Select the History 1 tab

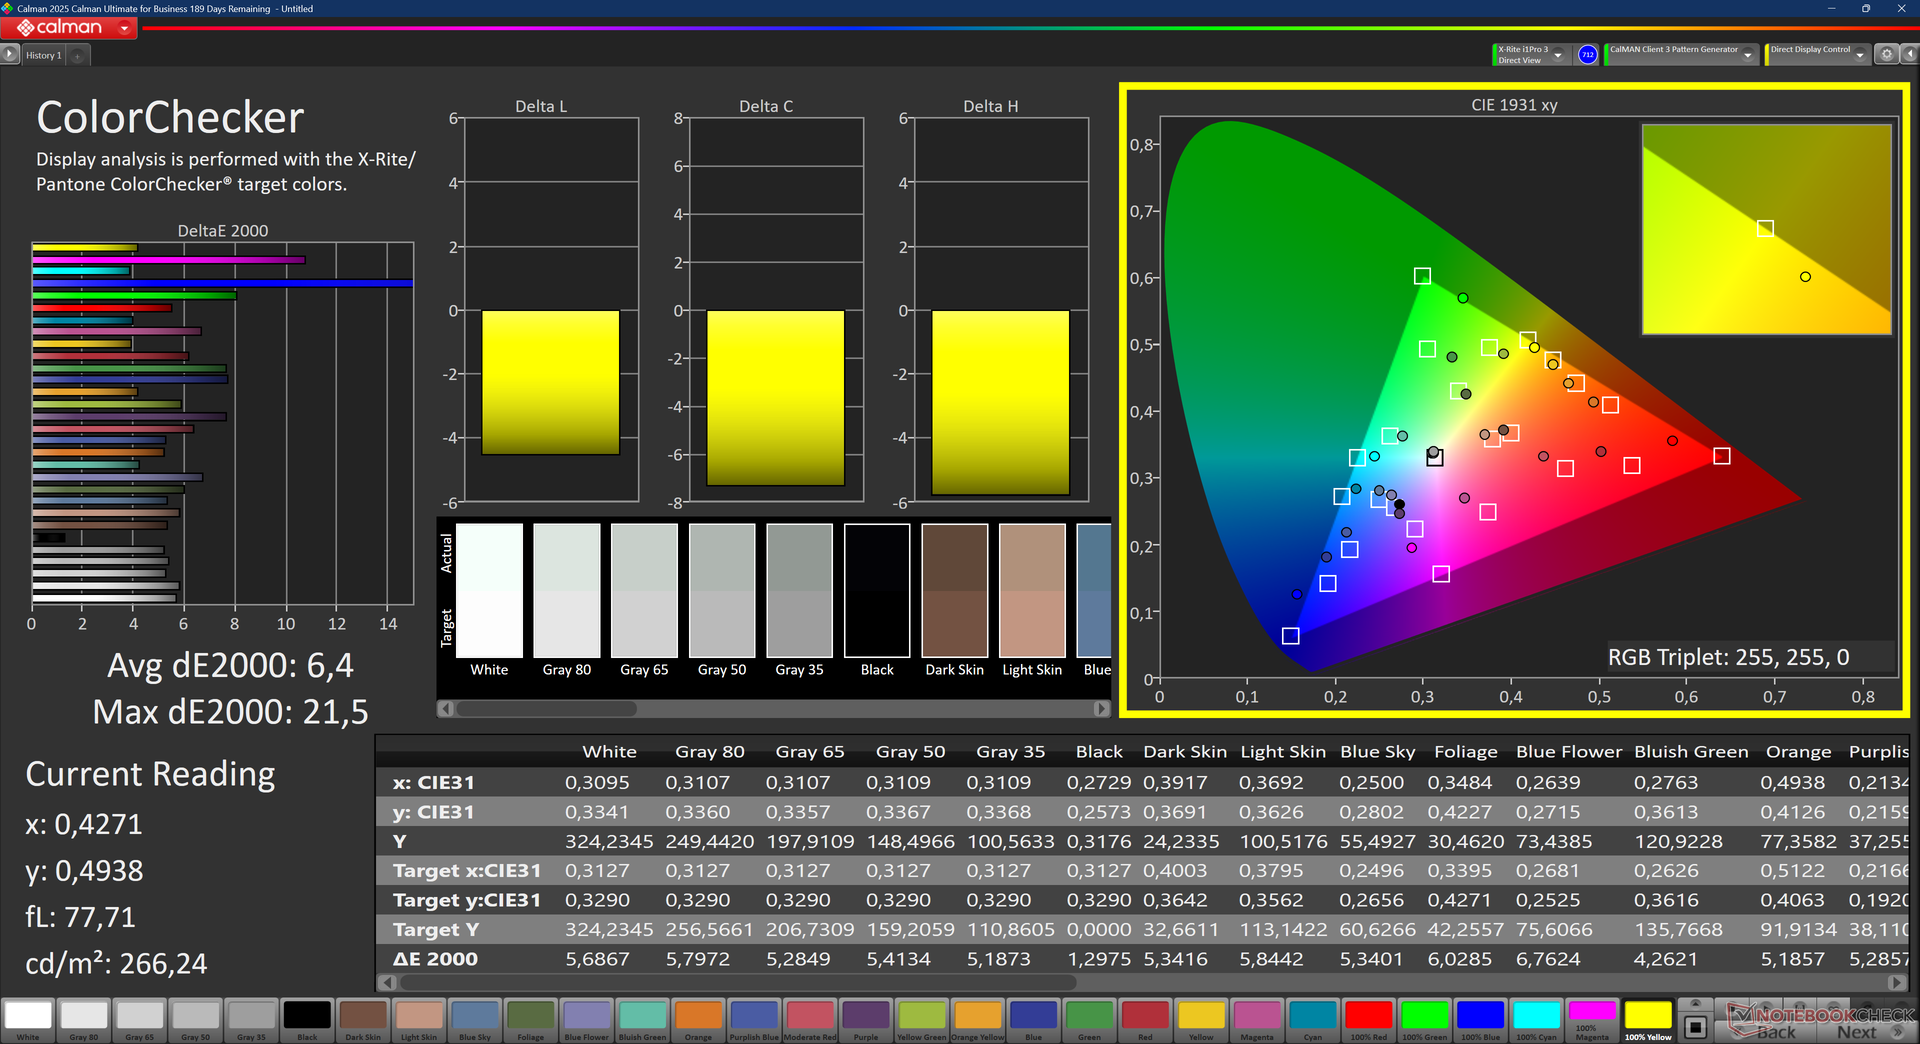coord(44,56)
